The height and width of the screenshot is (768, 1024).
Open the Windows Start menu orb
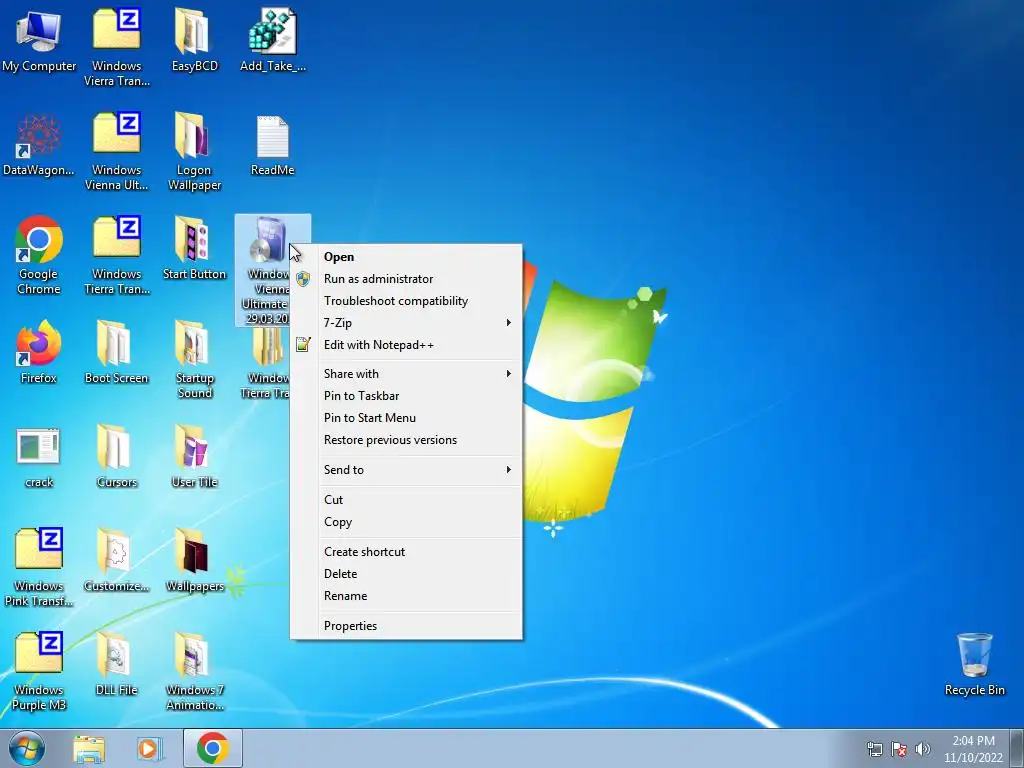(27, 748)
